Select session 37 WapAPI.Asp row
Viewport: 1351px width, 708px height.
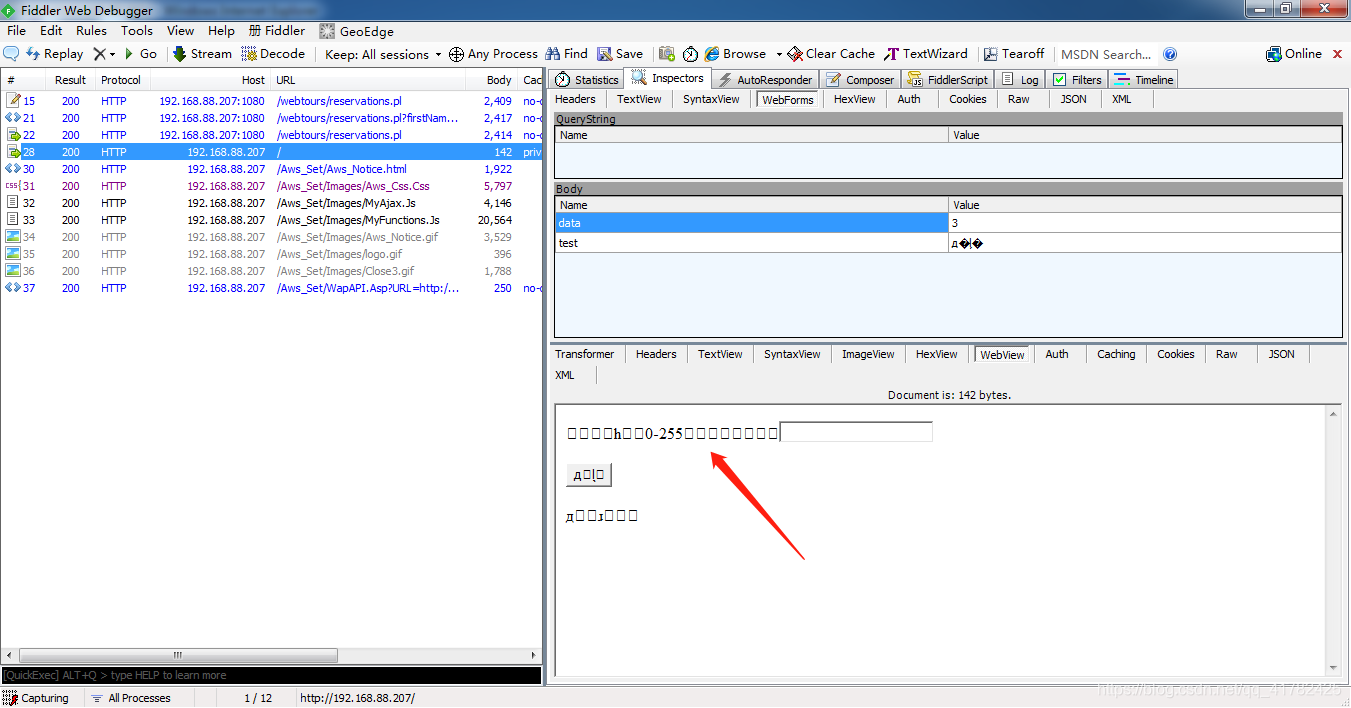[x=271, y=288]
